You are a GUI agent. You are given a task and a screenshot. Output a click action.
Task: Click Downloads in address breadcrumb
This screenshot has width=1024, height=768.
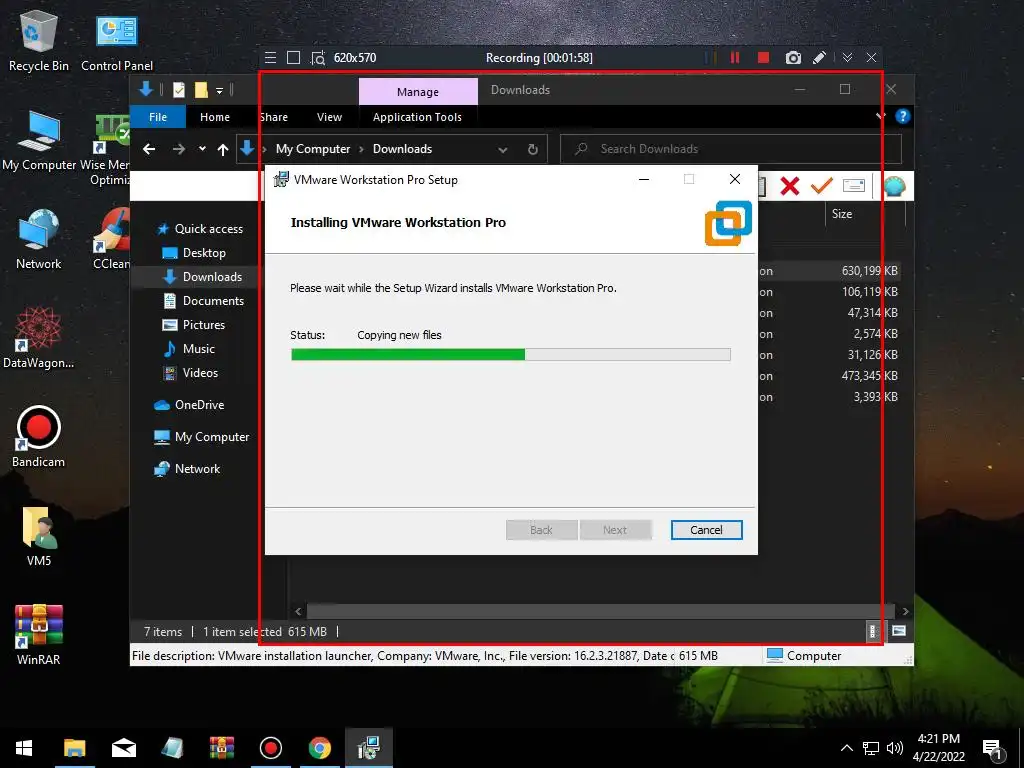tap(402, 149)
